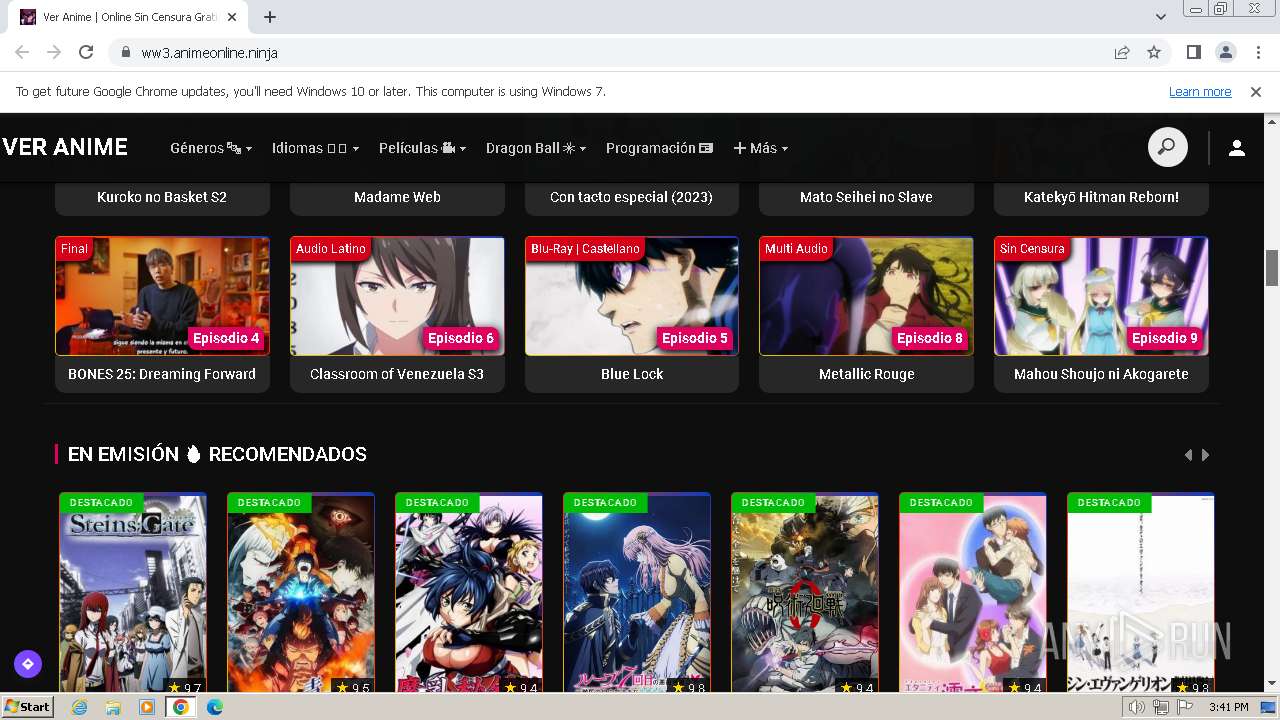Open Kuroko no Basket S2 title
The width and height of the screenshot is (1280, 720).
(162, 197)
